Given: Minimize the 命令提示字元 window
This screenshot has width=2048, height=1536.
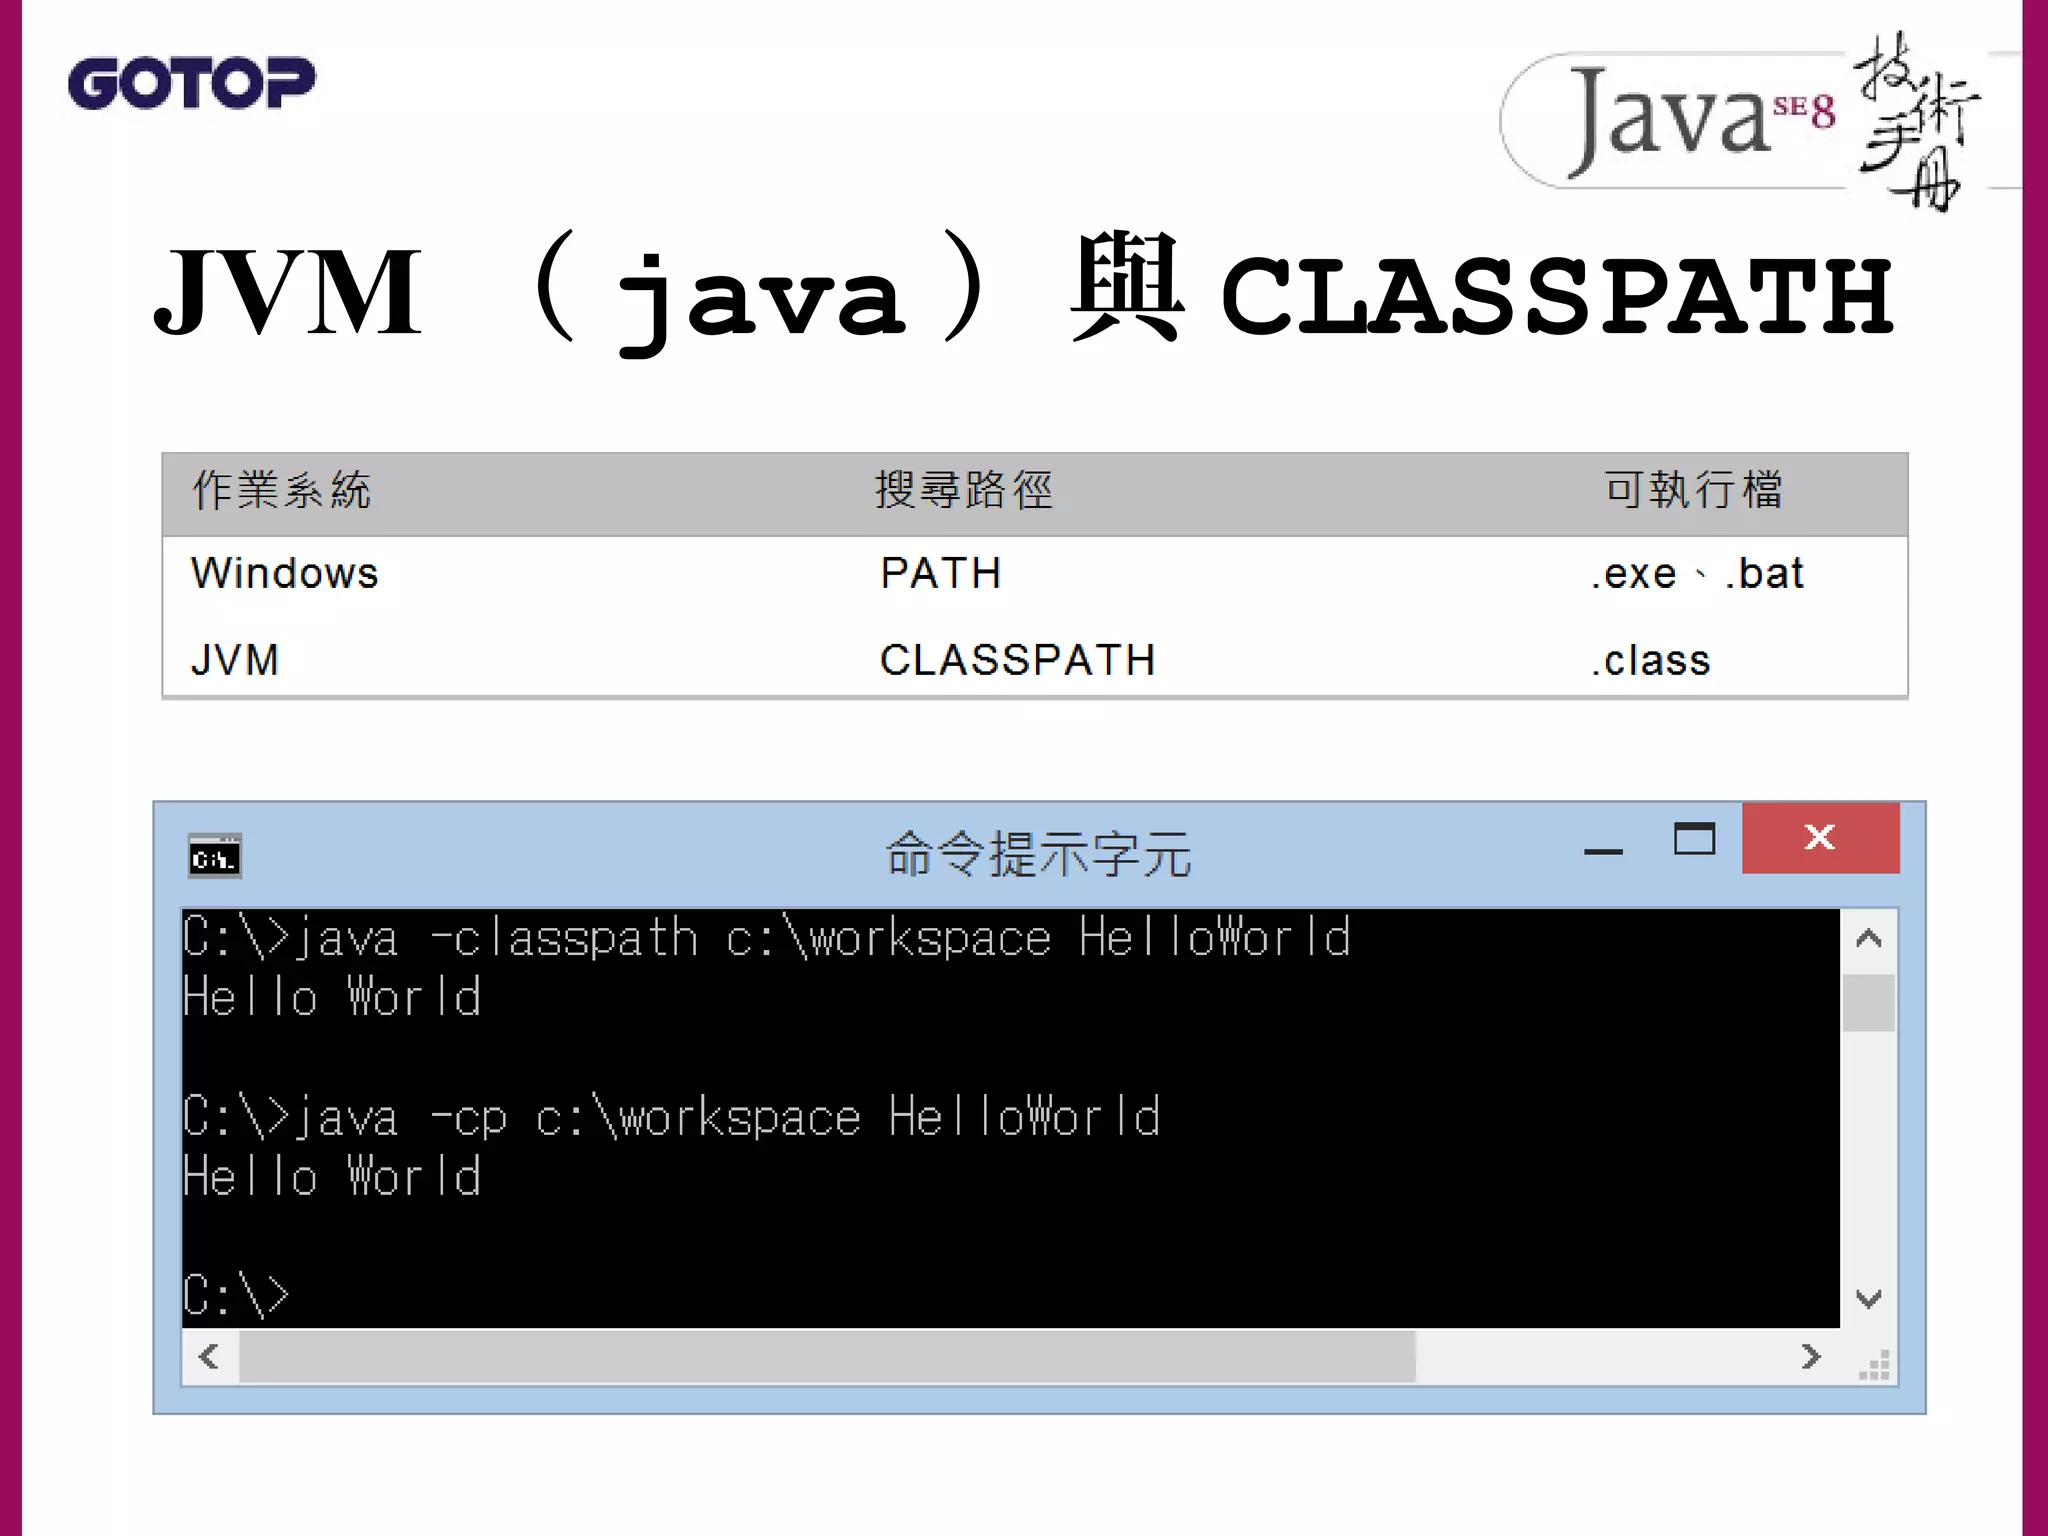Looking at the screenshot, I should click(x=1603, y=850).
